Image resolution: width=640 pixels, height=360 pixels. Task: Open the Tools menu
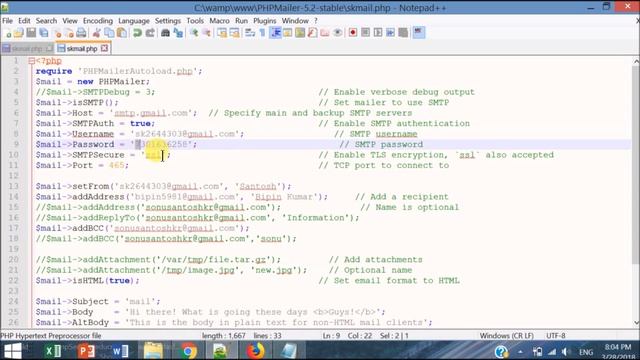[x=195, y=21]
